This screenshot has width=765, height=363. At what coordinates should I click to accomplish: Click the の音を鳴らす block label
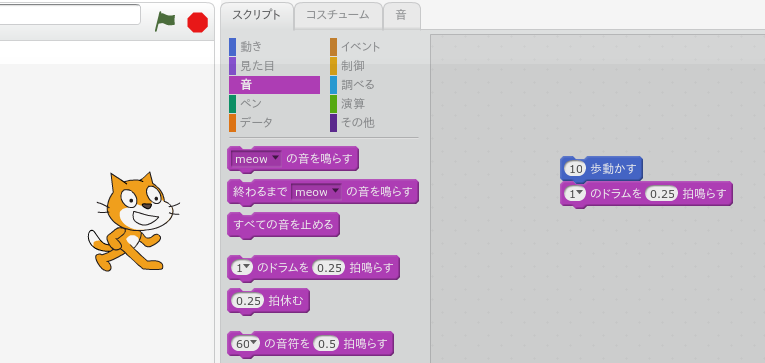tap(319, 159)
